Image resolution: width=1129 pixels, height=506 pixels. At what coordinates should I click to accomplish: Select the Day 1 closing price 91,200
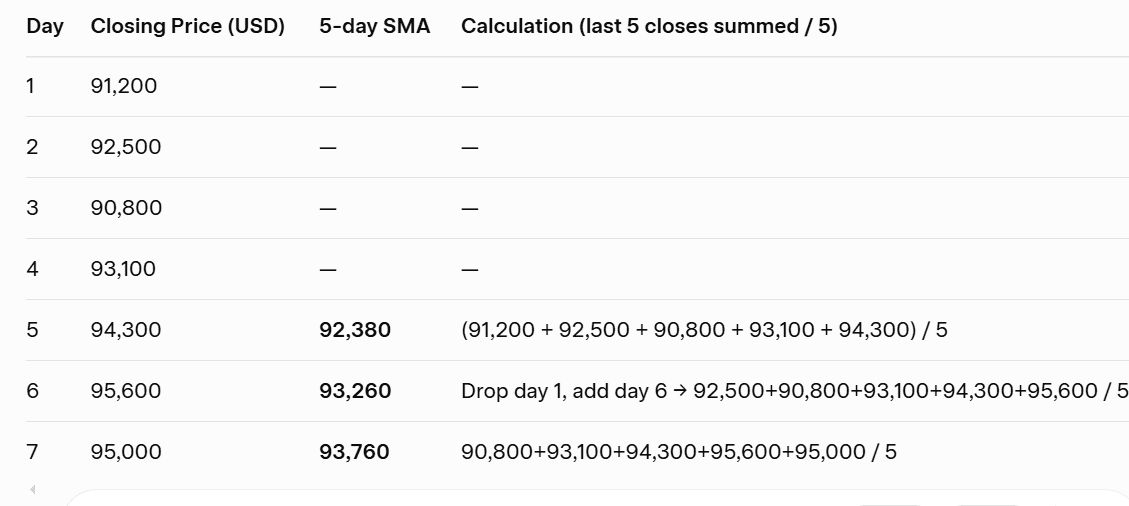(124, 87)
